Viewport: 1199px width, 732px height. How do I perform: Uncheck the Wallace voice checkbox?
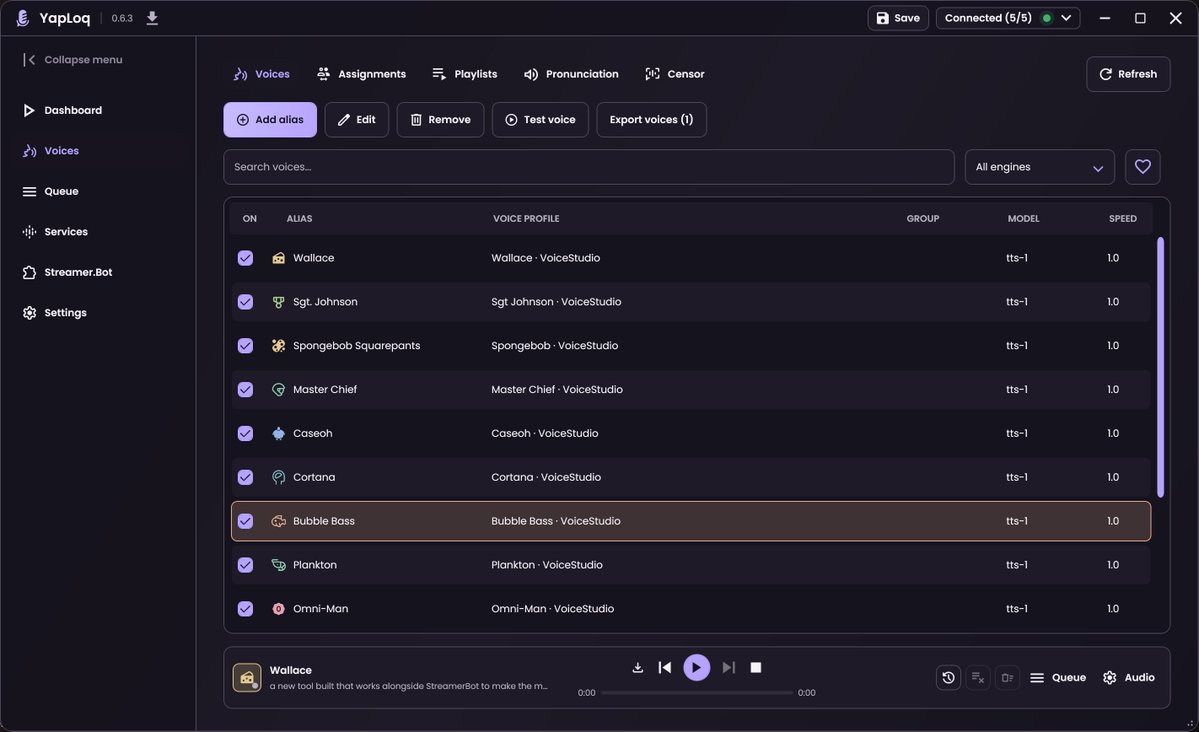[245, 258]
